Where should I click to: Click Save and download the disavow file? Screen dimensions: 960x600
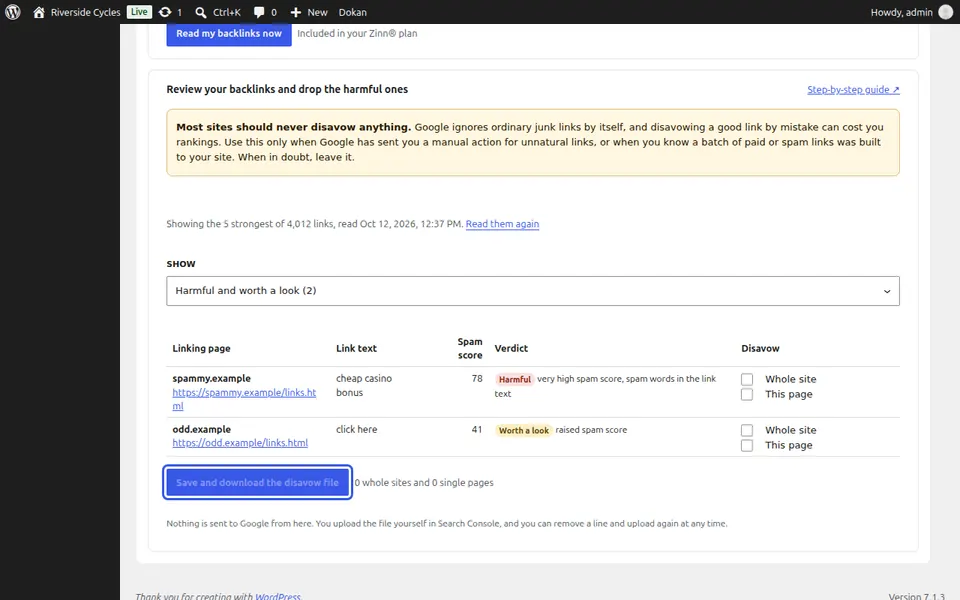(257, 482)
